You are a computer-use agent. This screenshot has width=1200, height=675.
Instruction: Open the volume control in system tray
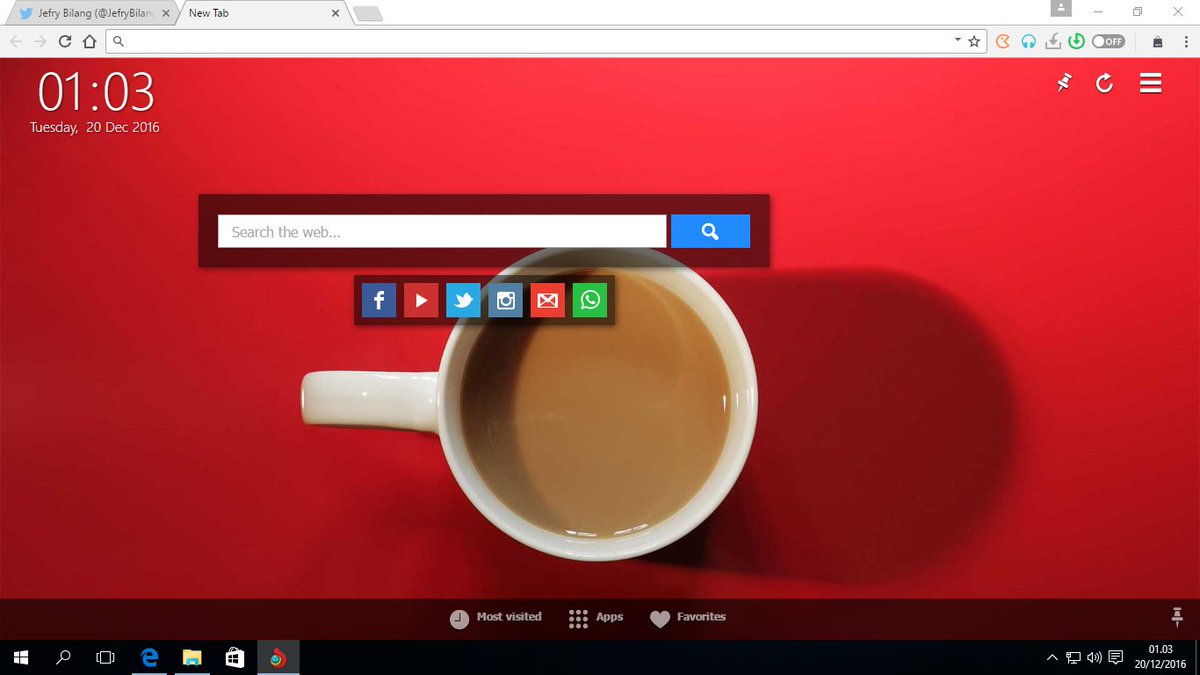click(1094, 658)
